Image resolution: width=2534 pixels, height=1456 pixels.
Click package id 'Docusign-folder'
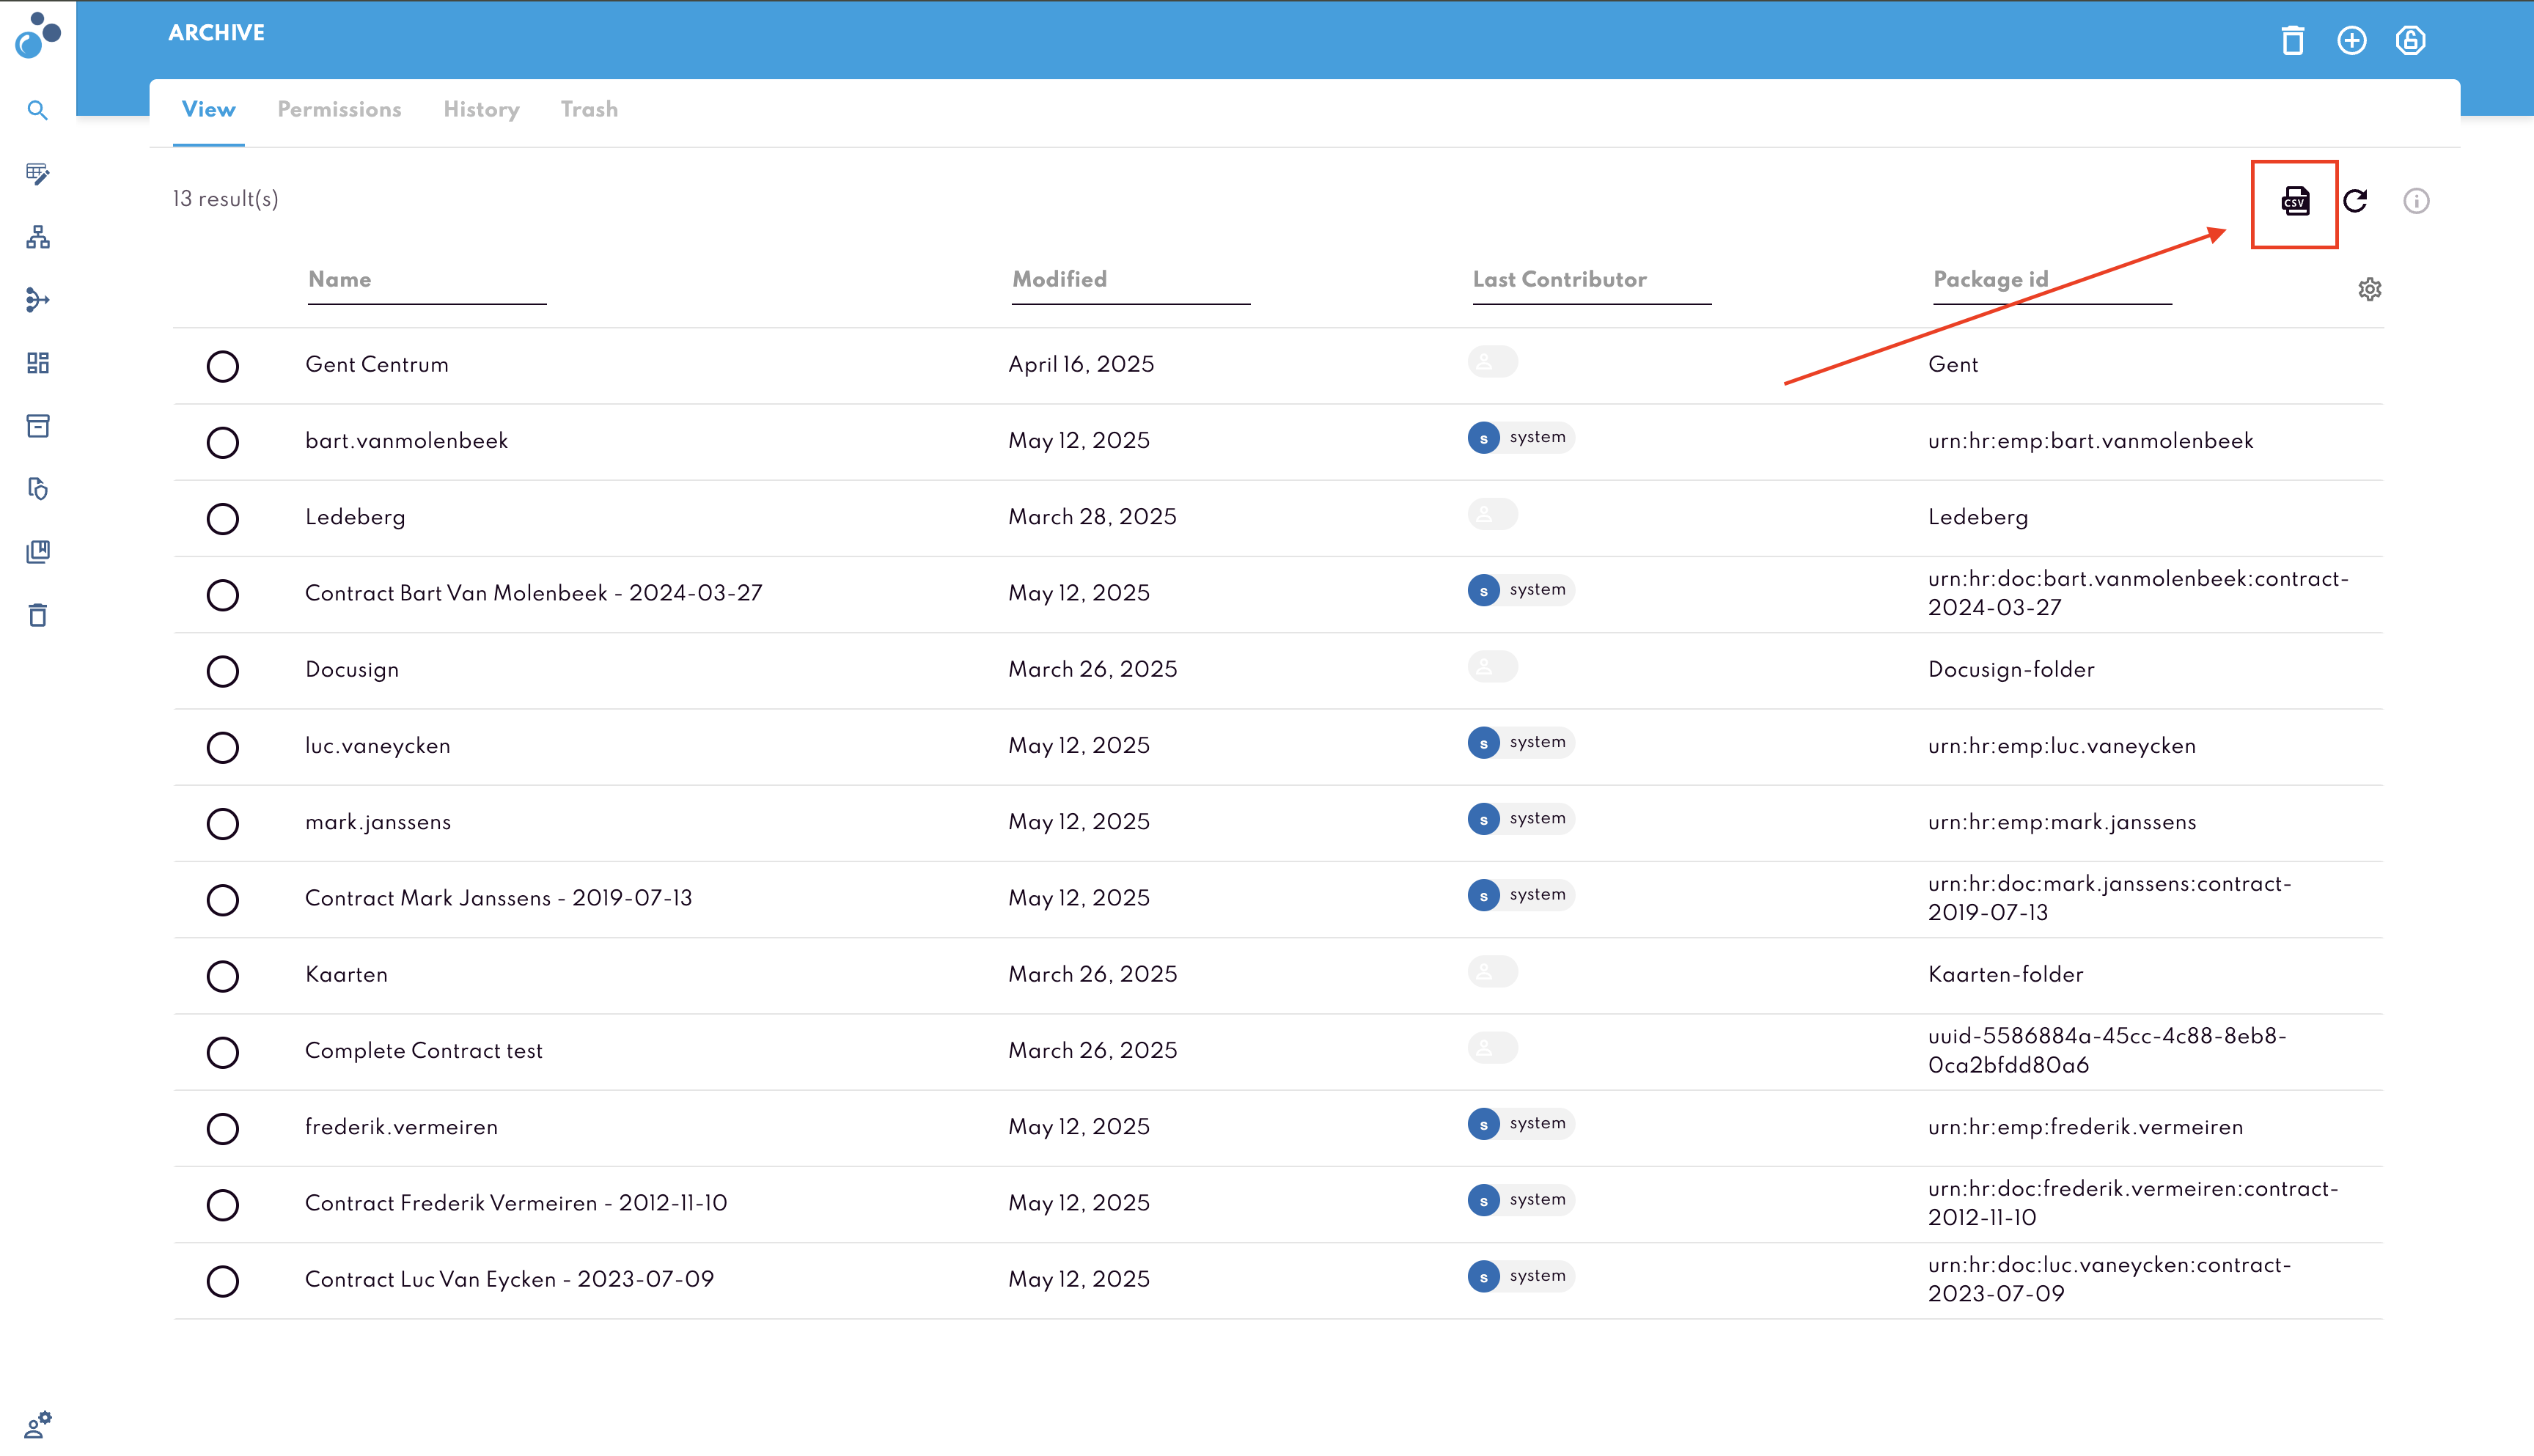pyautogui.click(x=2010, y=670)
